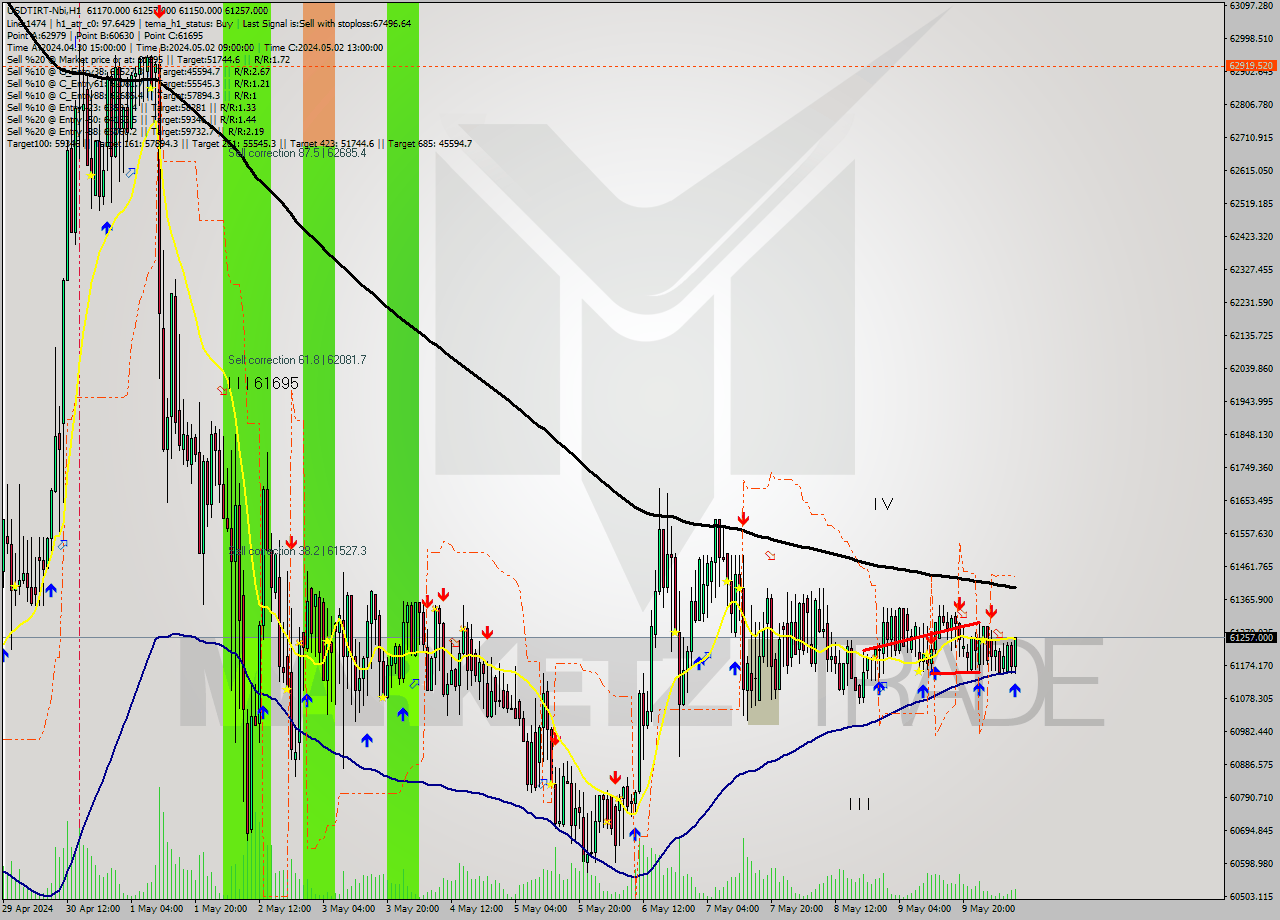1280x920 pixels.
Task: Click the 'Time C:2024.05.02 13:00:00' text
Action: [325, 47]
